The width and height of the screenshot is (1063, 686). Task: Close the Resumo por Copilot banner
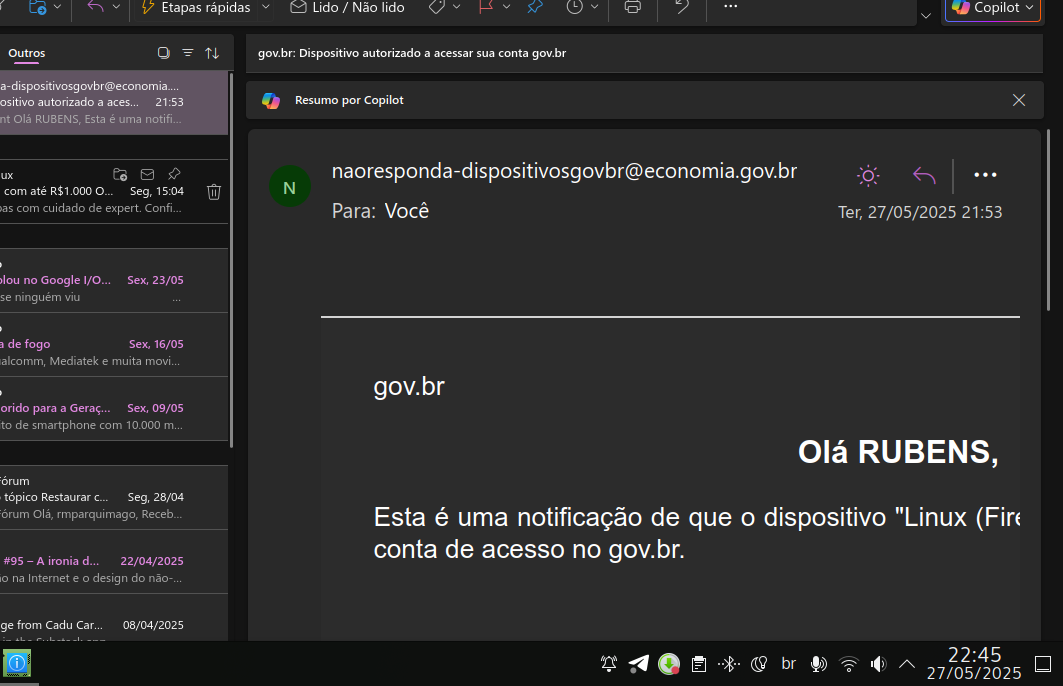[1019, 100]
